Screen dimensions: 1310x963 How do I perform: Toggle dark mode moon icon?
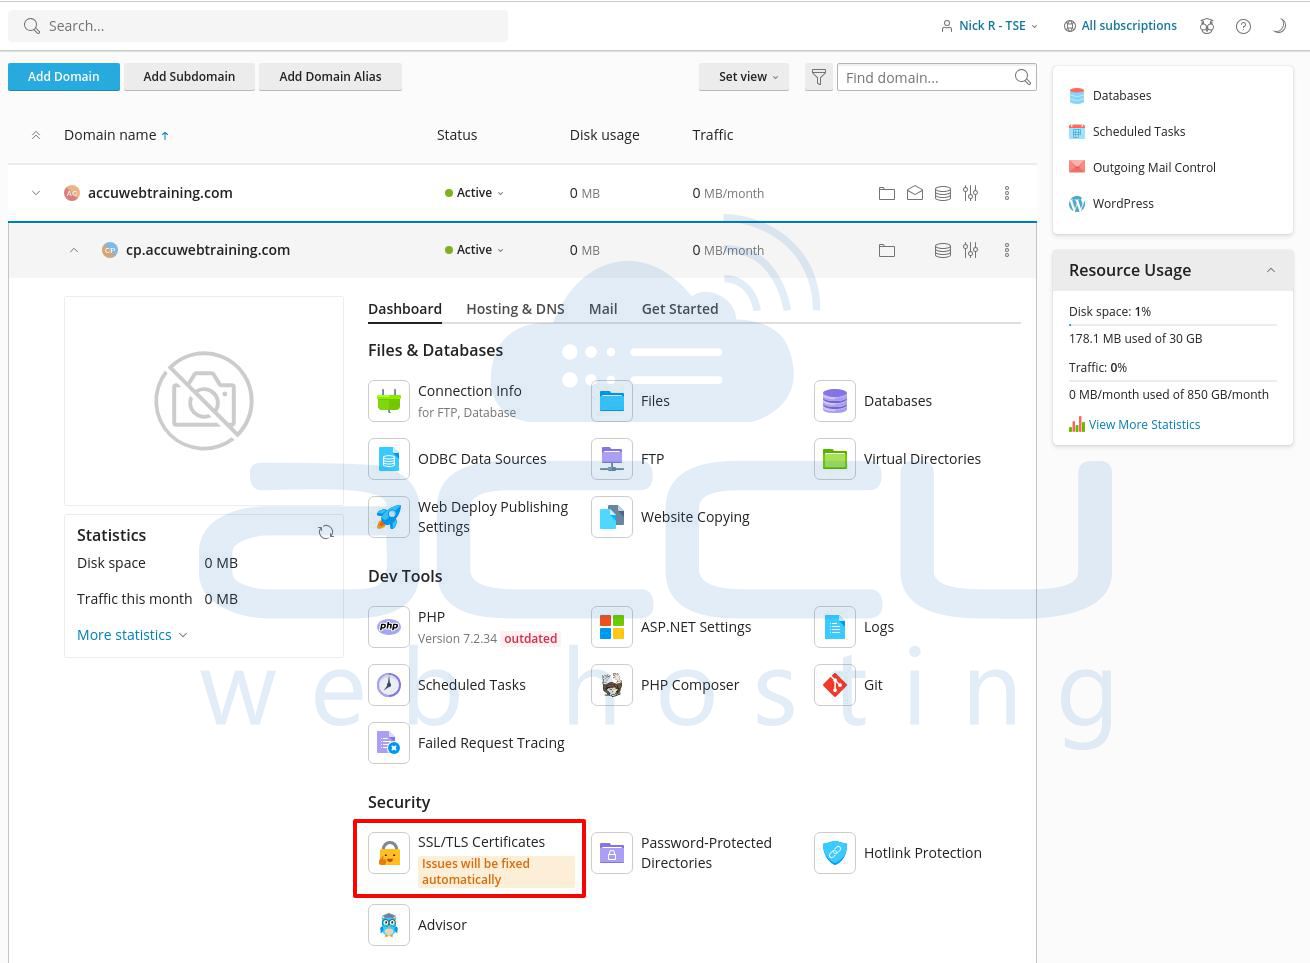[x=1279, y=26]
